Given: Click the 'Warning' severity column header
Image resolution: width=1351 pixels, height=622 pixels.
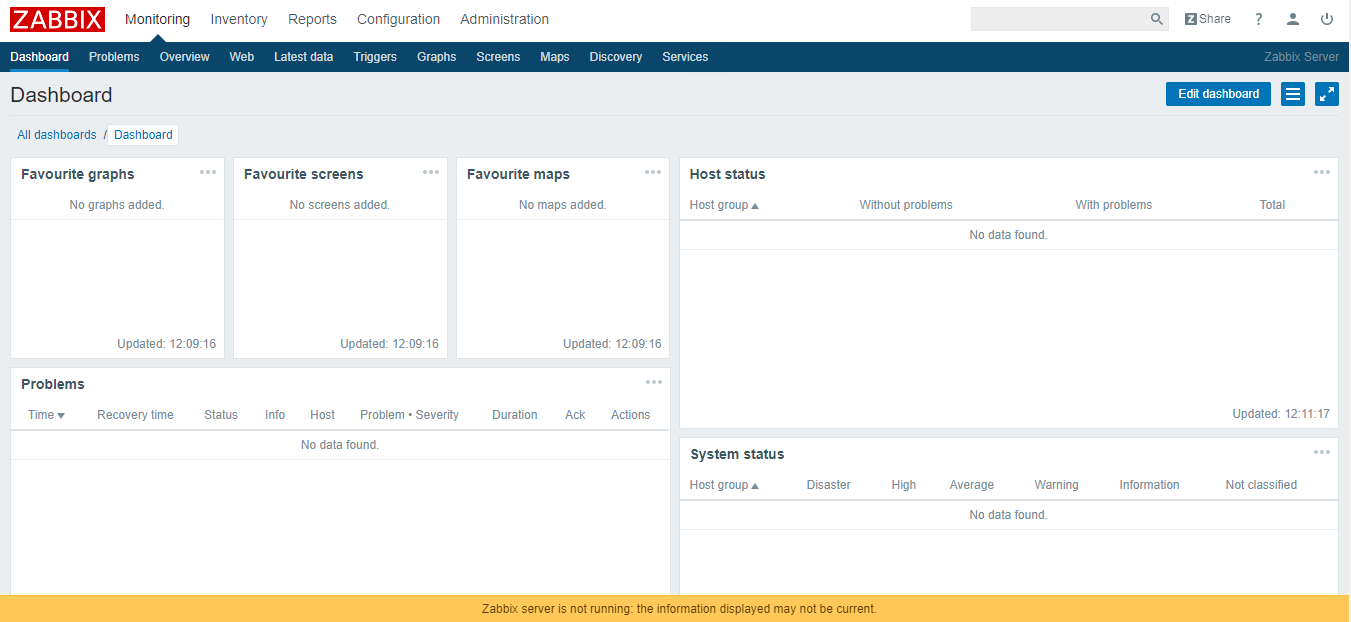Looking at the screenshot, I should [x=1056, y=485].
